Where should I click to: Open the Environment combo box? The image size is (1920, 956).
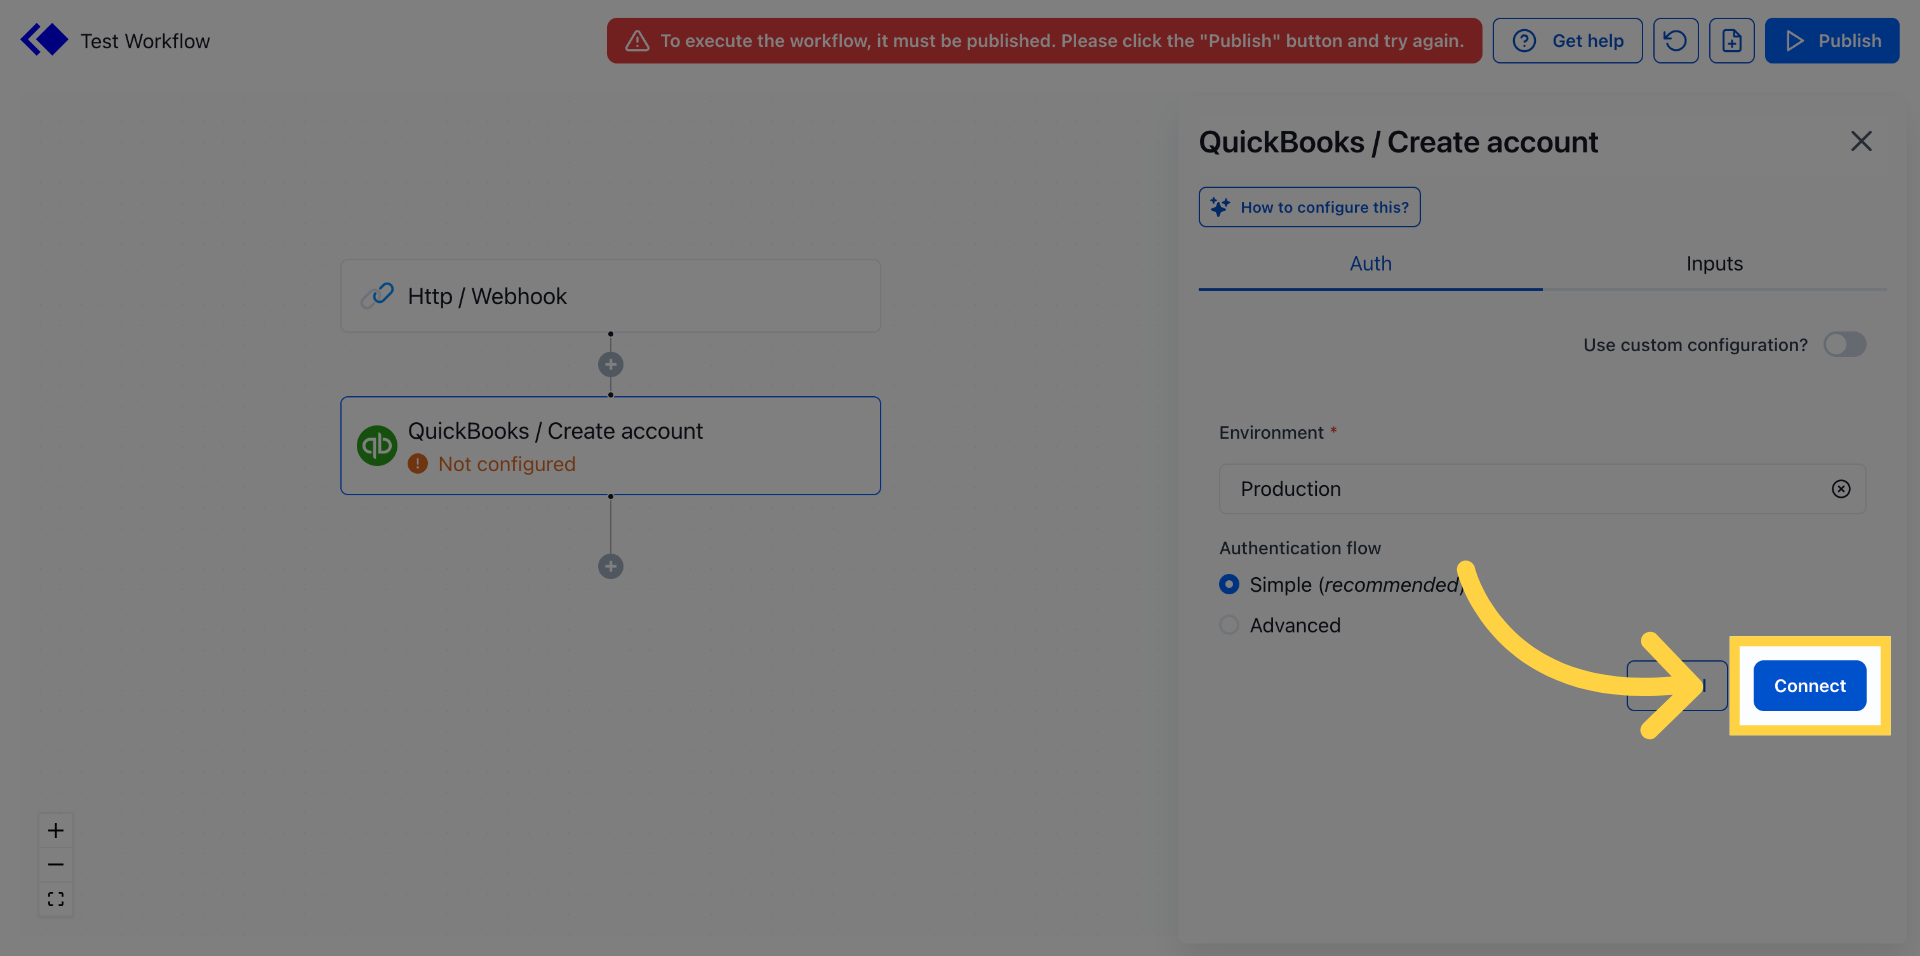1500,489
